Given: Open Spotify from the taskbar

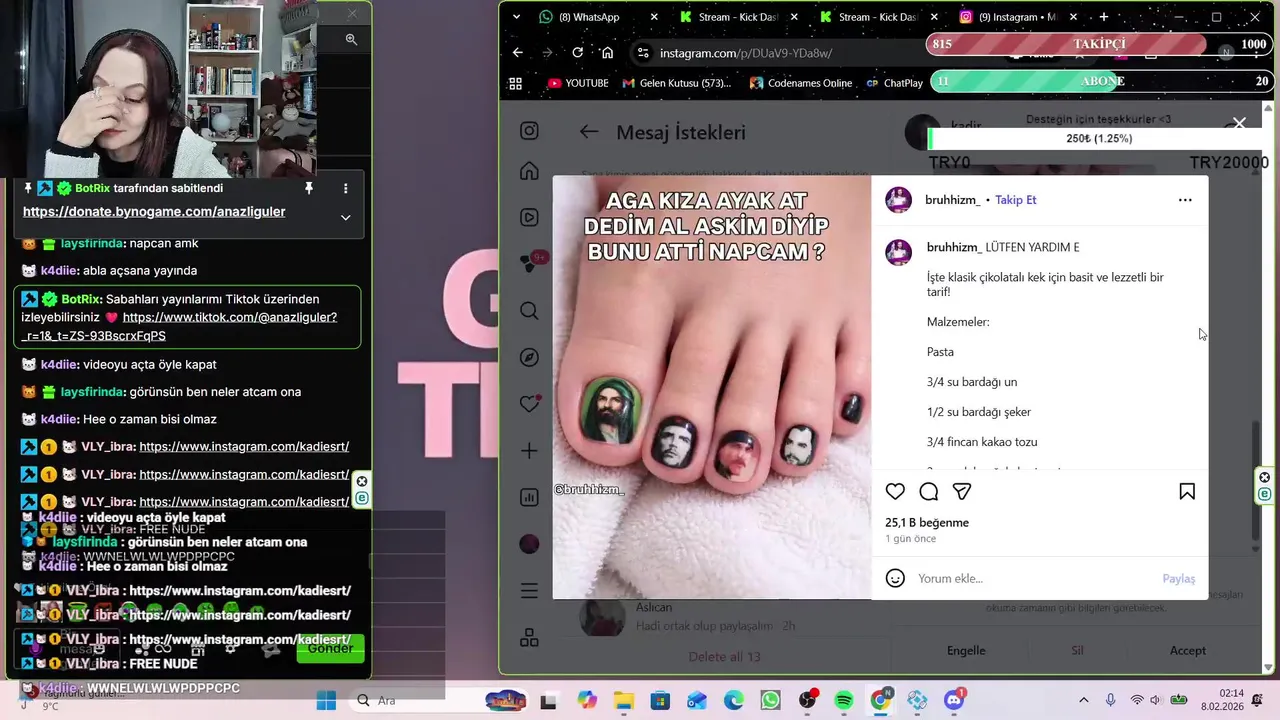Looking at the screenshot, I should tap(844, 700).
